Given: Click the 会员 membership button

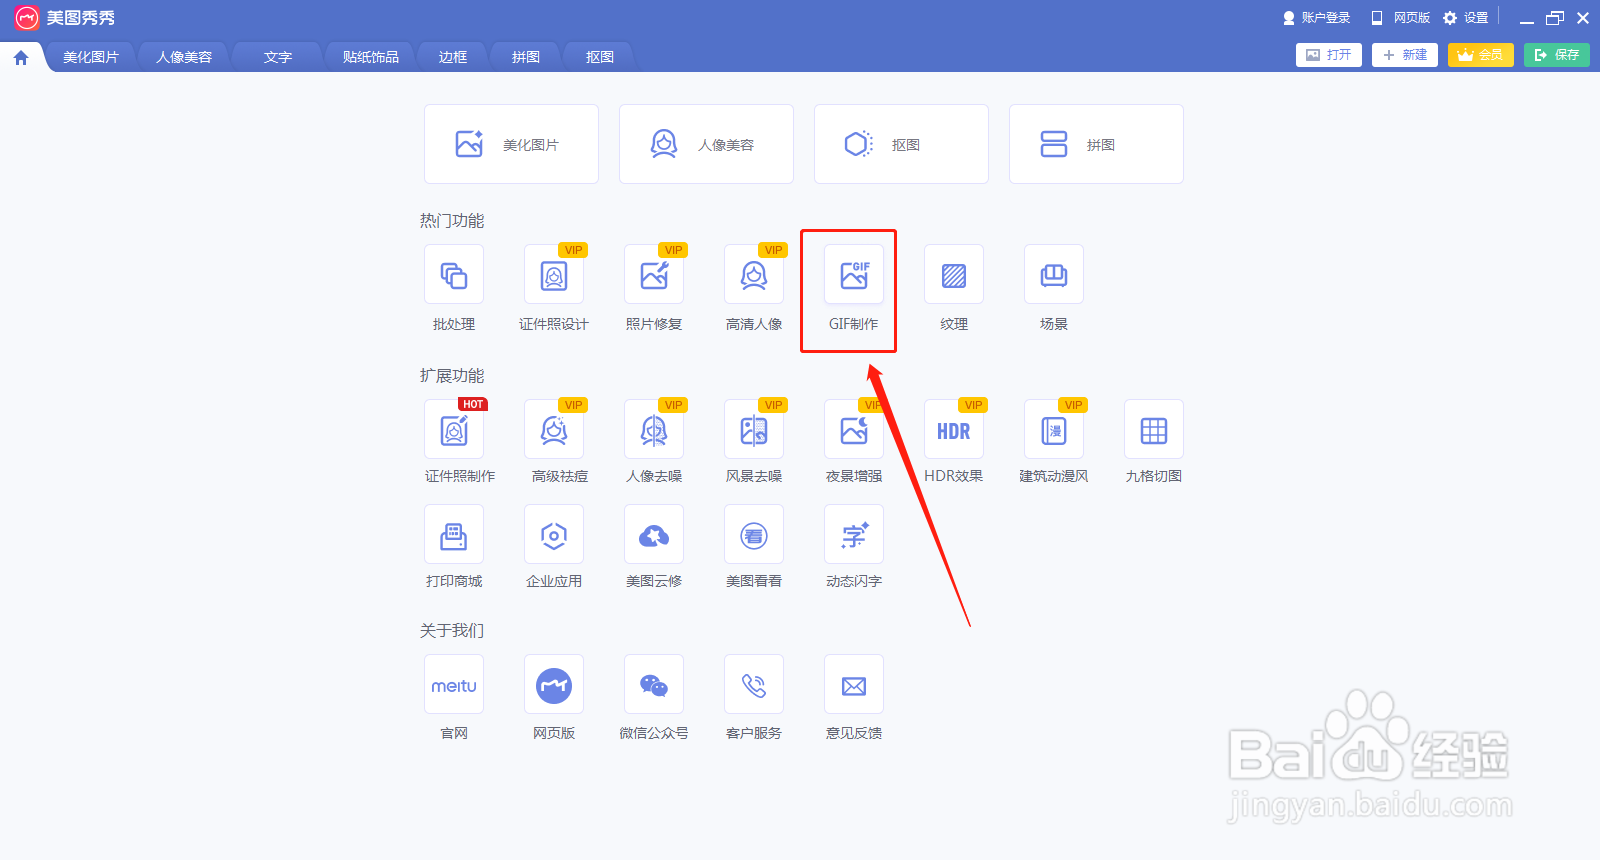Looking at the screenshot, I should pos(1481,55).
